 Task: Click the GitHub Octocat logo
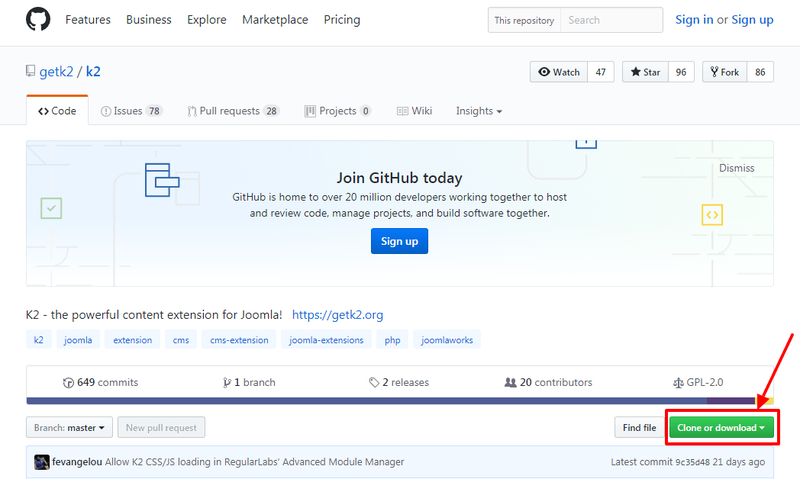pos(38,19)
